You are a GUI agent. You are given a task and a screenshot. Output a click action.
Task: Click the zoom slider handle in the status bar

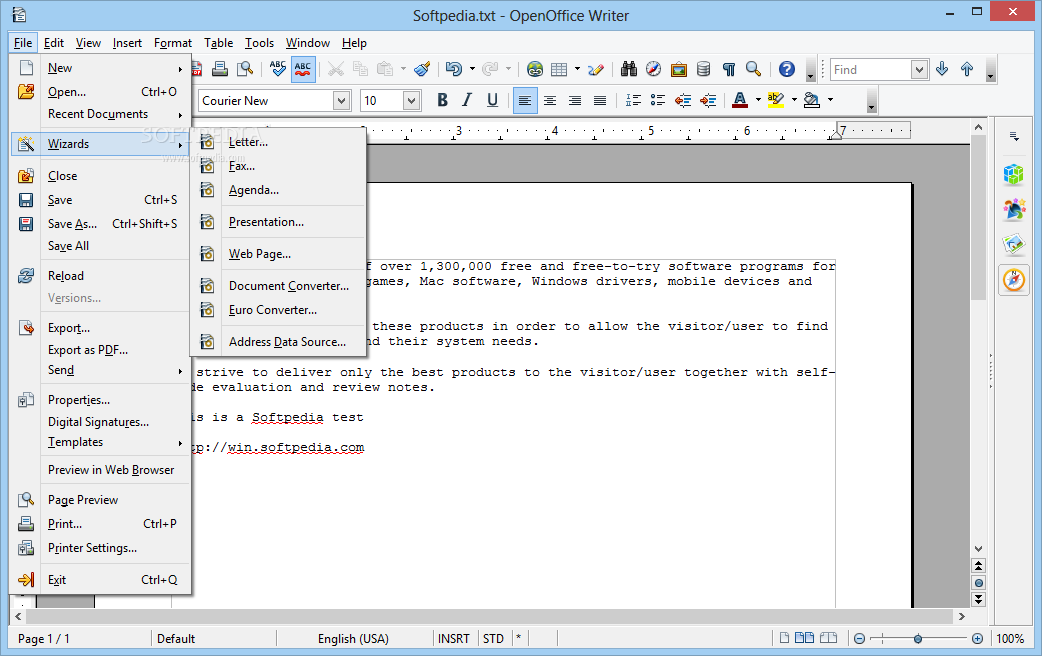(x=918, y=639)
